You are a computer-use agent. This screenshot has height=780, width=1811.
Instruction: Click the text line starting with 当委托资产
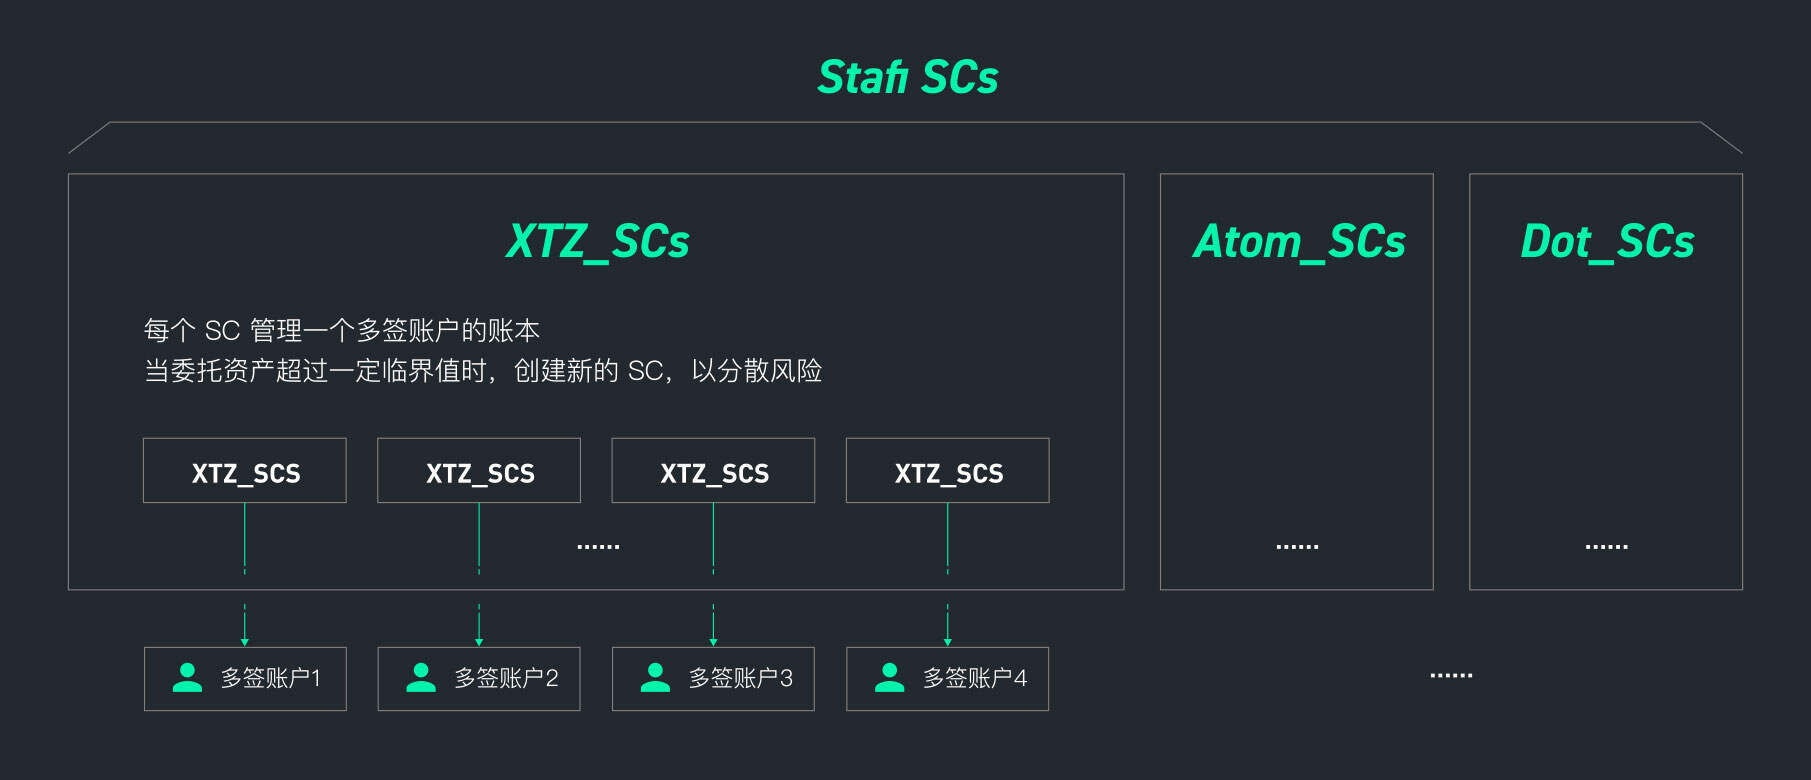point(483,371)
